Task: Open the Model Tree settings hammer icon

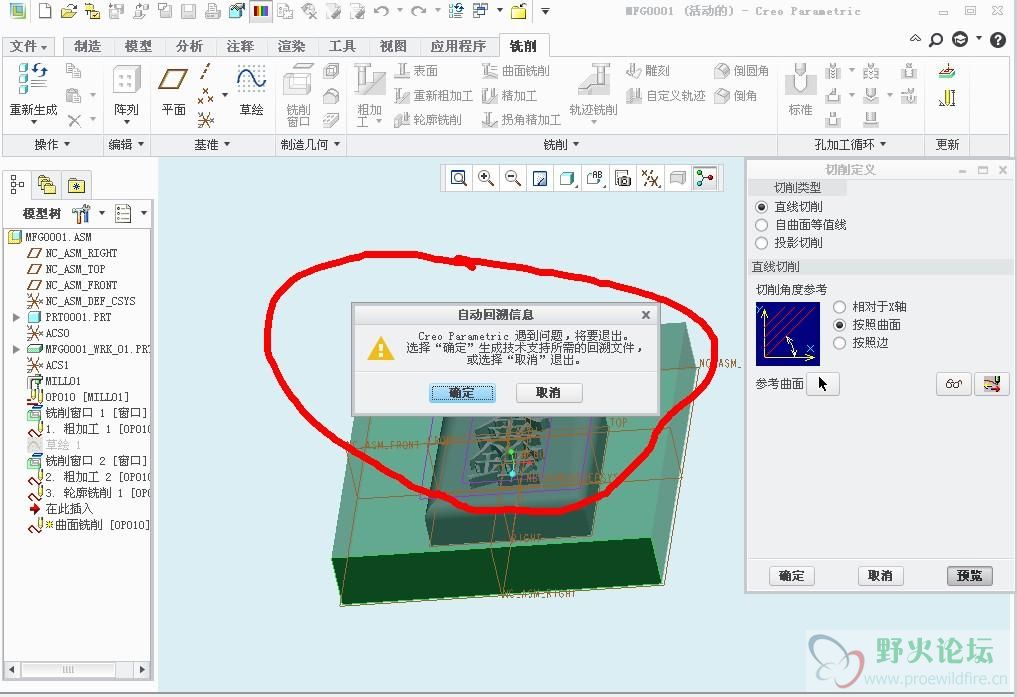Action: click(x=82, y=213)
